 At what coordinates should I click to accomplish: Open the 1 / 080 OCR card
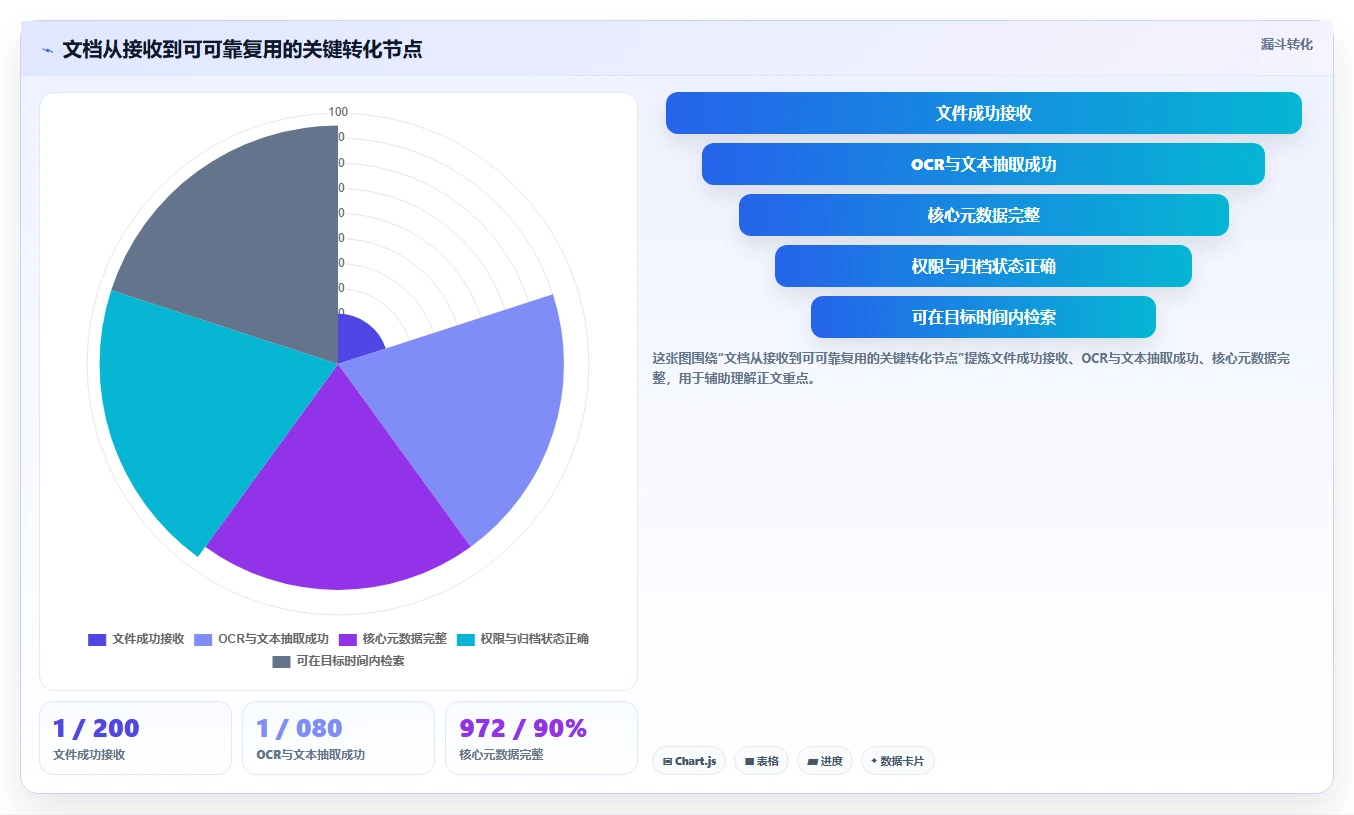(x=338, y=738)
